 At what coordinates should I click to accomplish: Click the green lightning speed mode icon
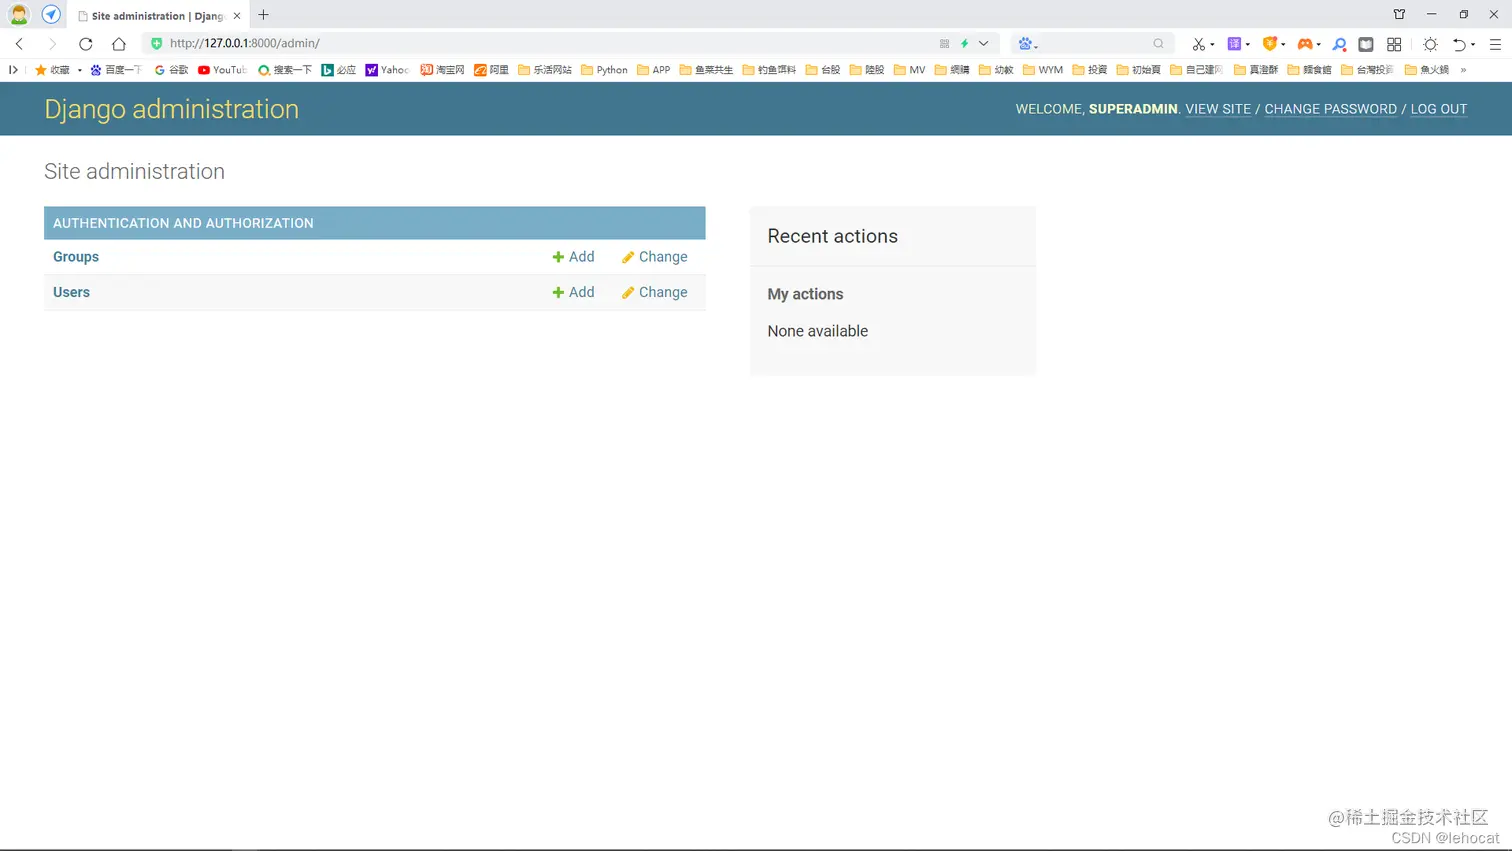click(965, 44)
